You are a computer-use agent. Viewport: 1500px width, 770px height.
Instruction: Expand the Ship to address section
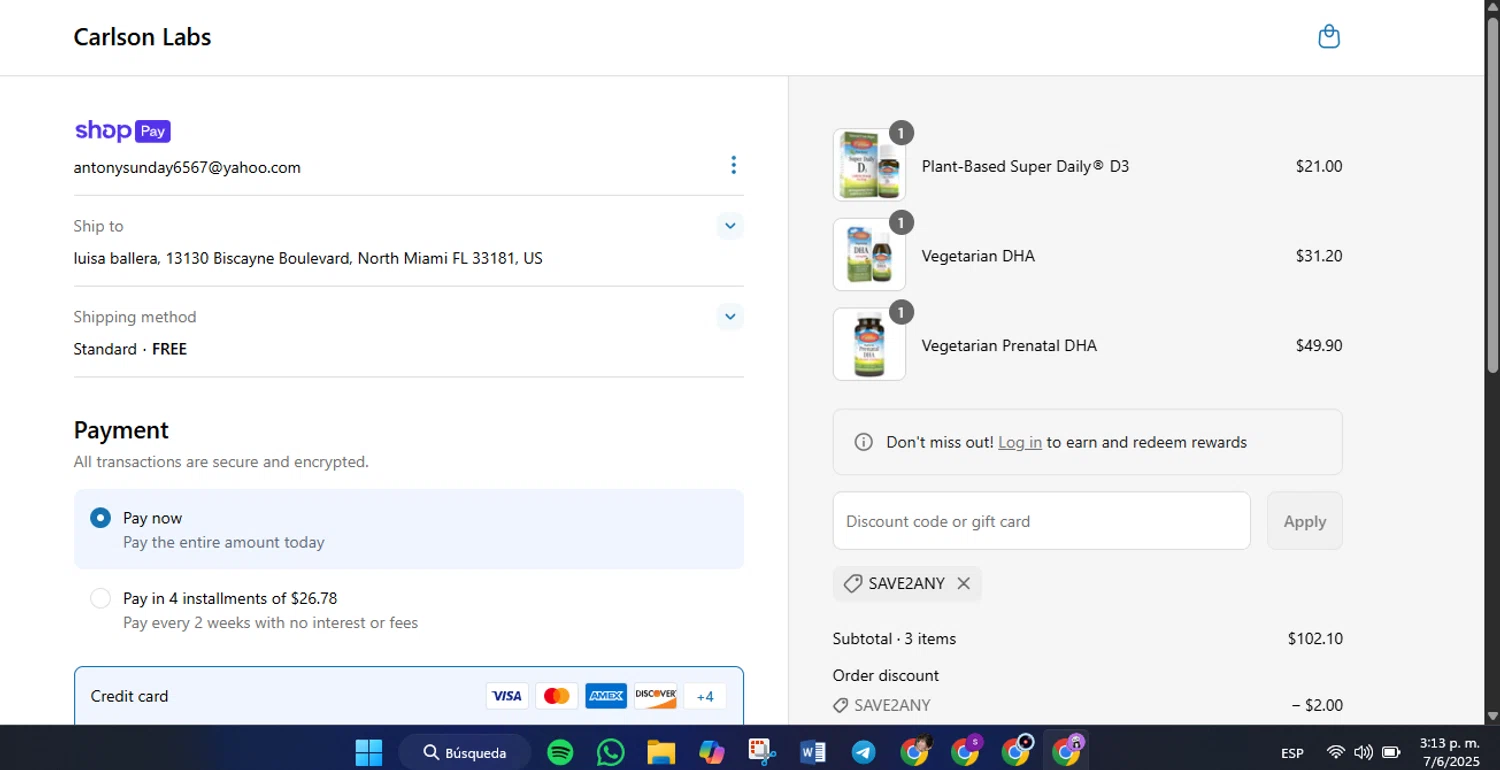coord(730,226)
